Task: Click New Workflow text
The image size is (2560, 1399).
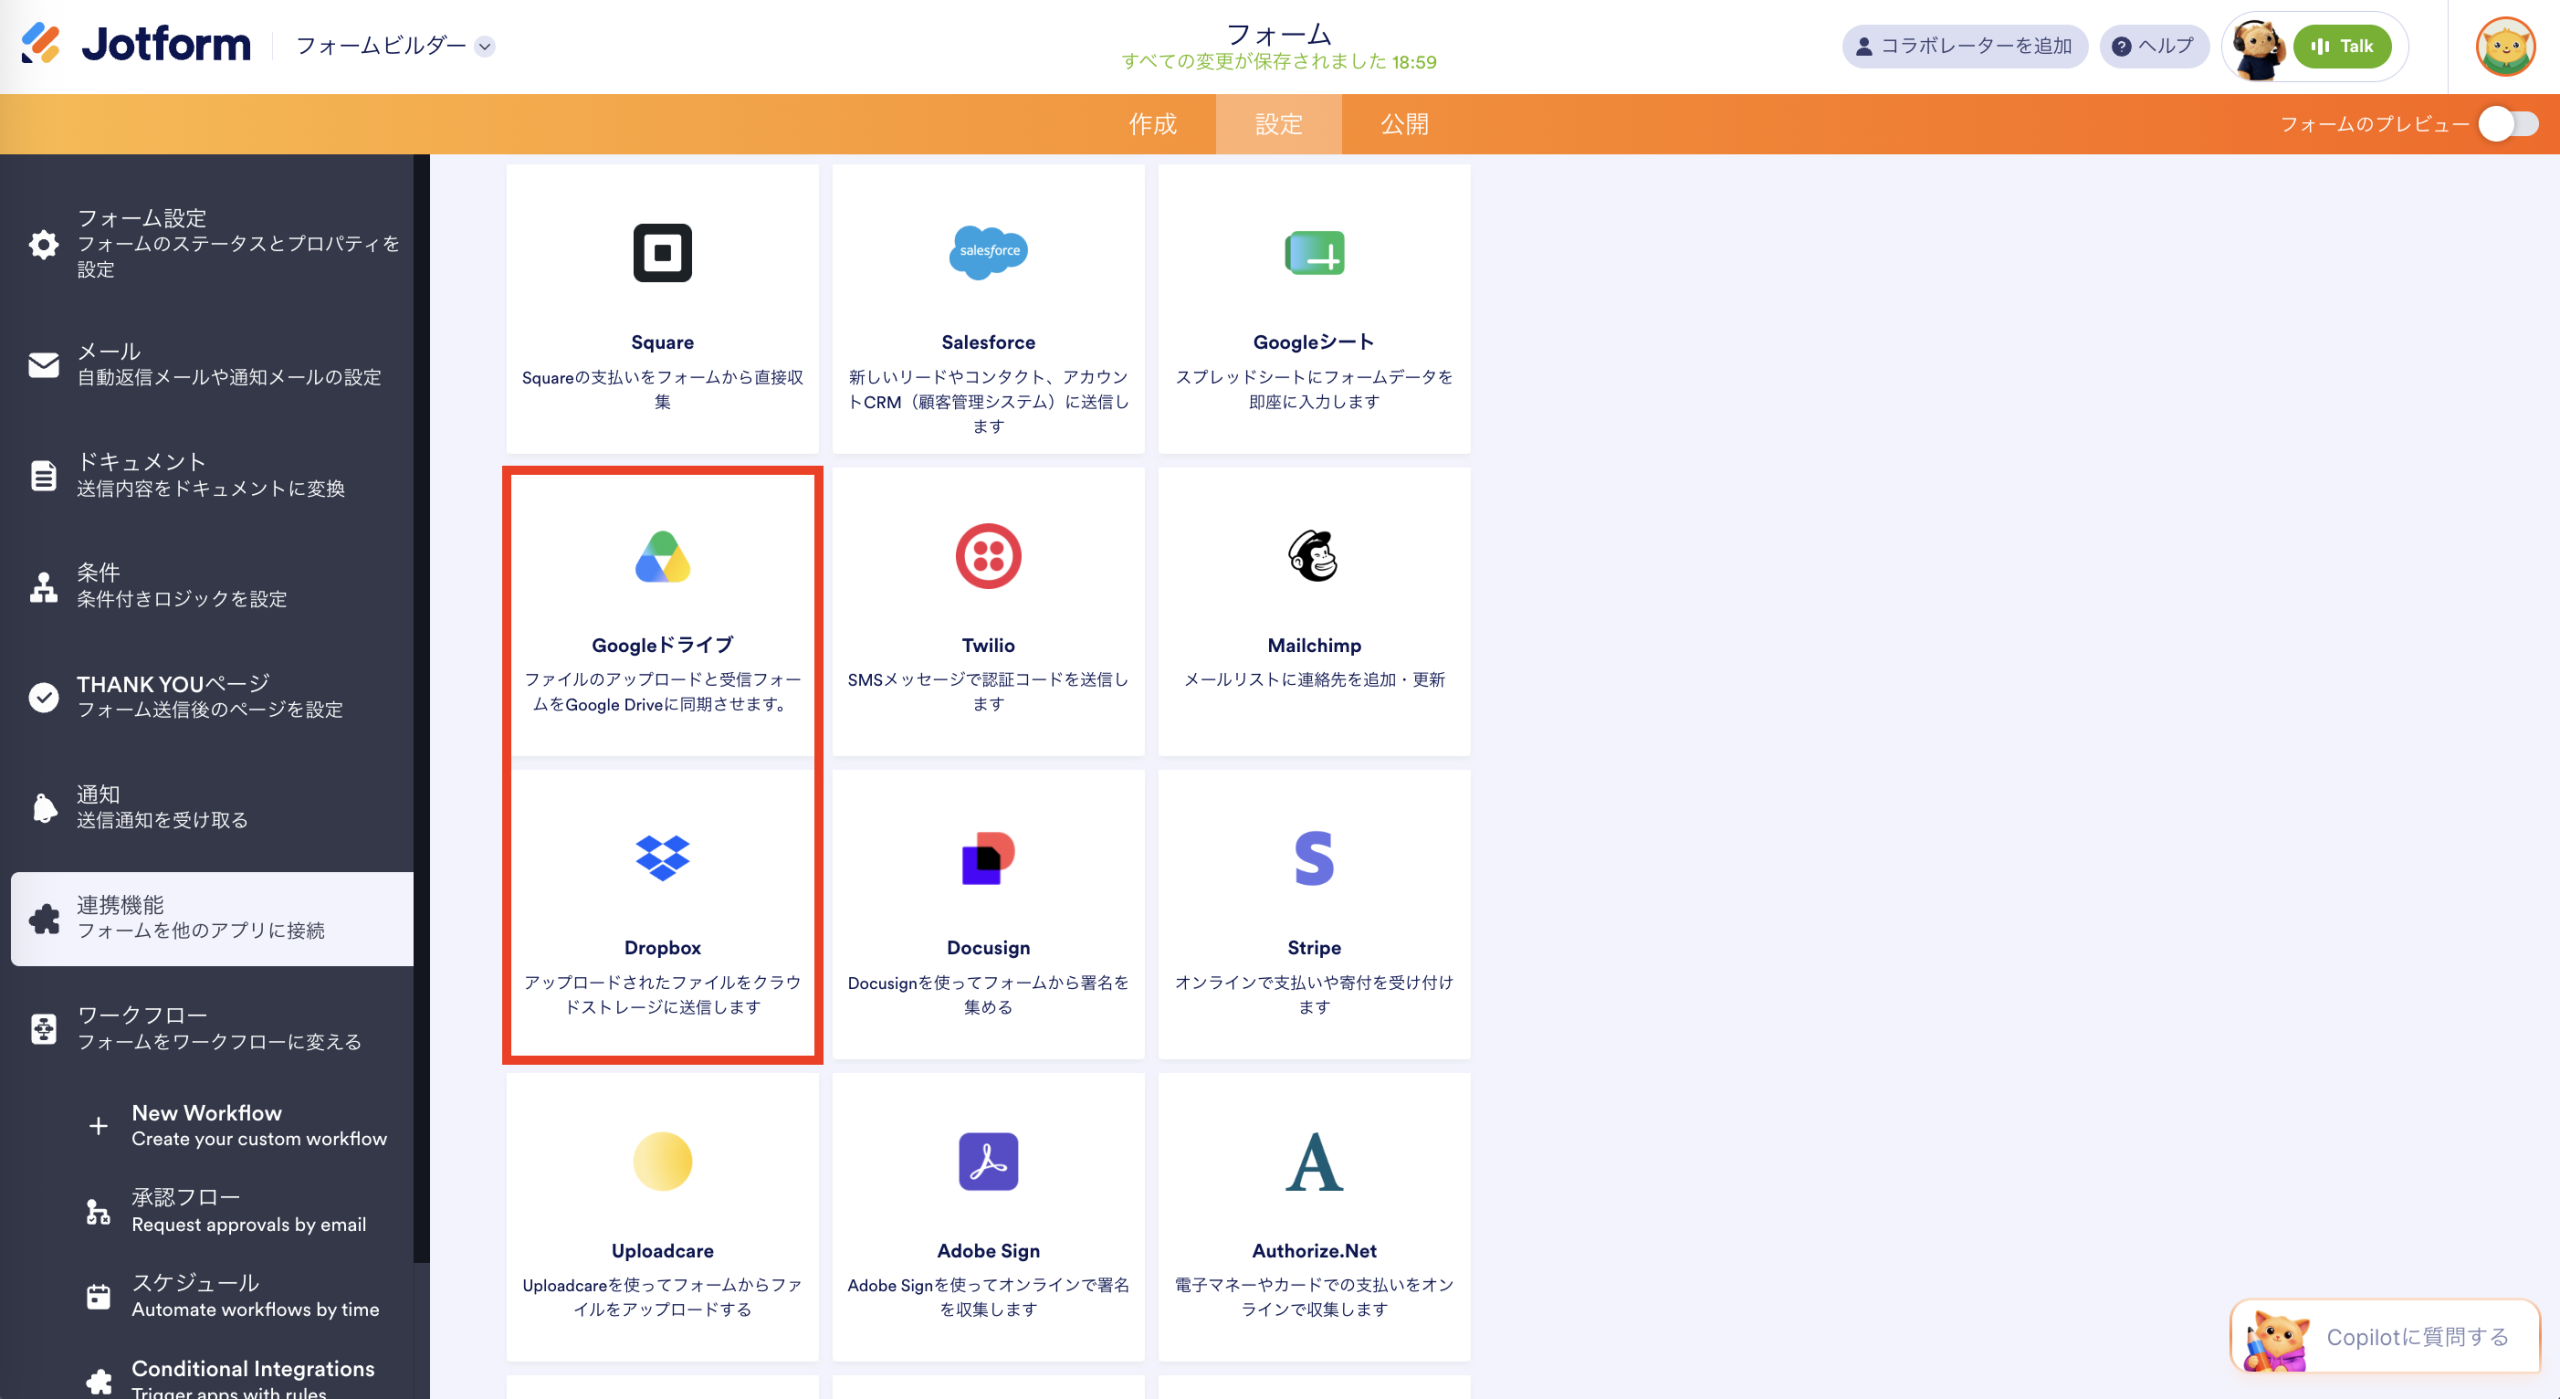Action: click(207, 1113)
